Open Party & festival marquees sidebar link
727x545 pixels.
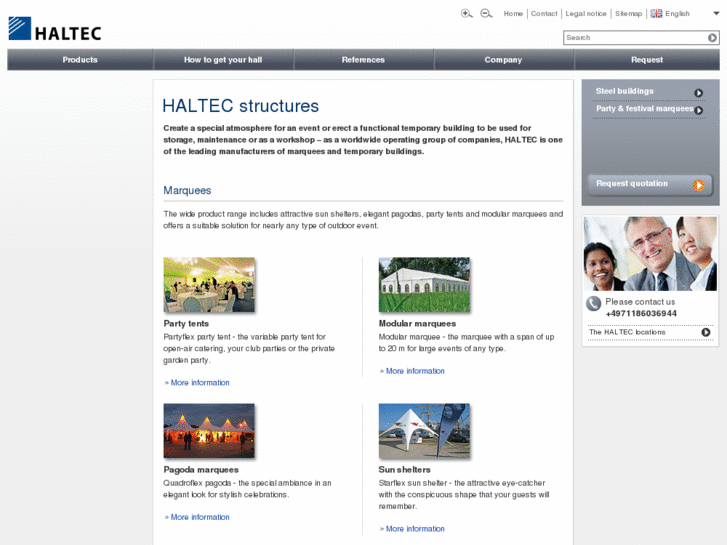pos(644,109)
